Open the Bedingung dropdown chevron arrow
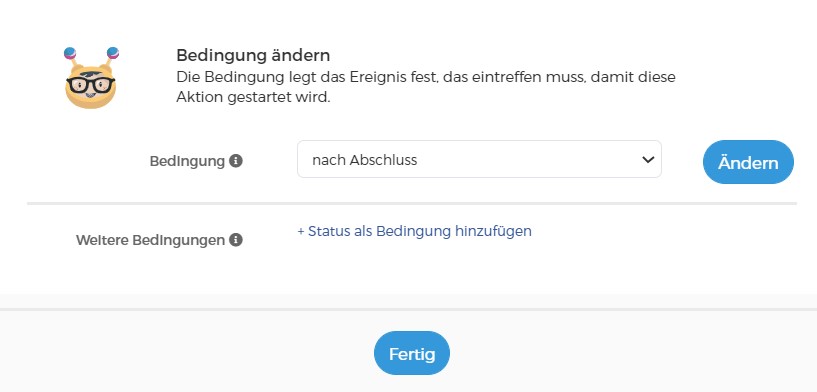The image size is (817, 392). pos(648,160)
